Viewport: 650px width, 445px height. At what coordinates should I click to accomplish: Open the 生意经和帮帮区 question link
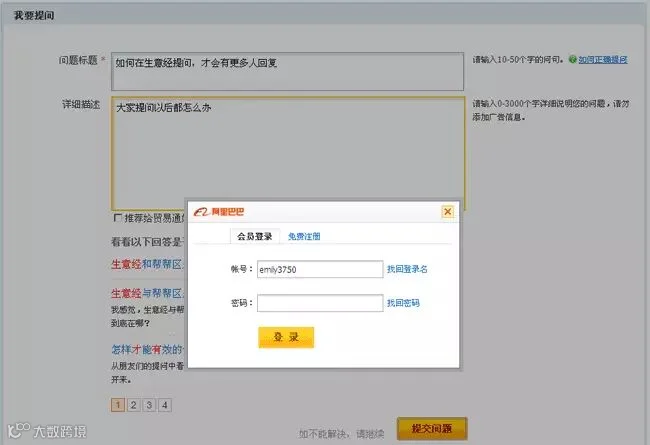147,264
